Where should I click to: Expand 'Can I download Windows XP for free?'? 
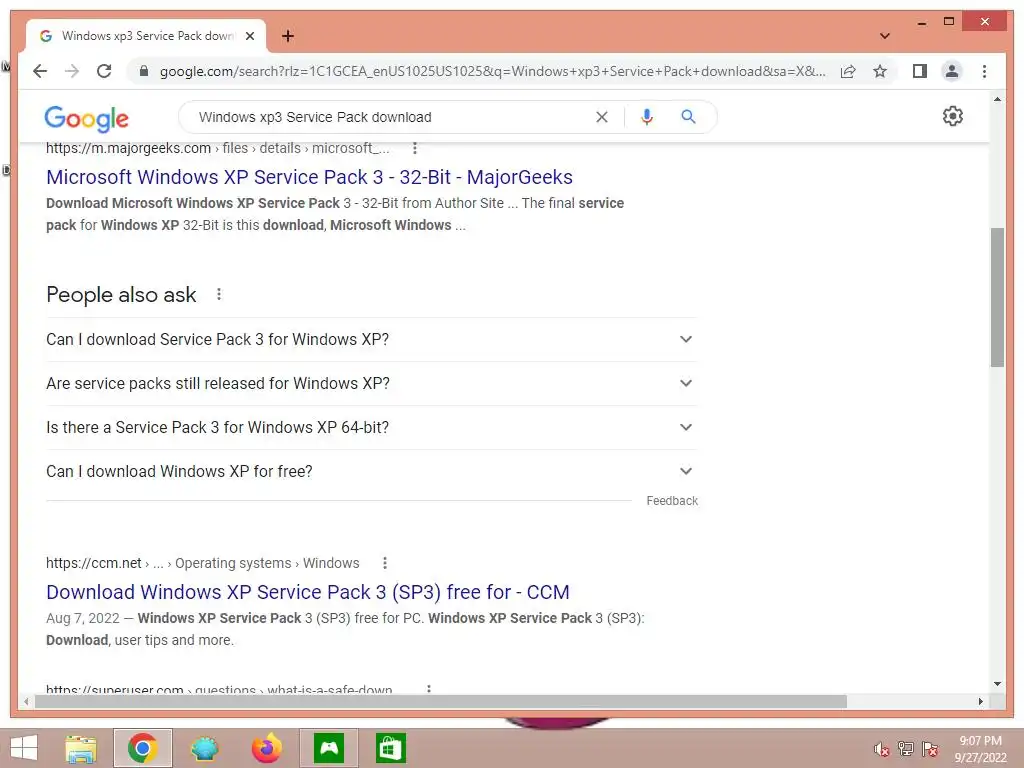point(370,471)
